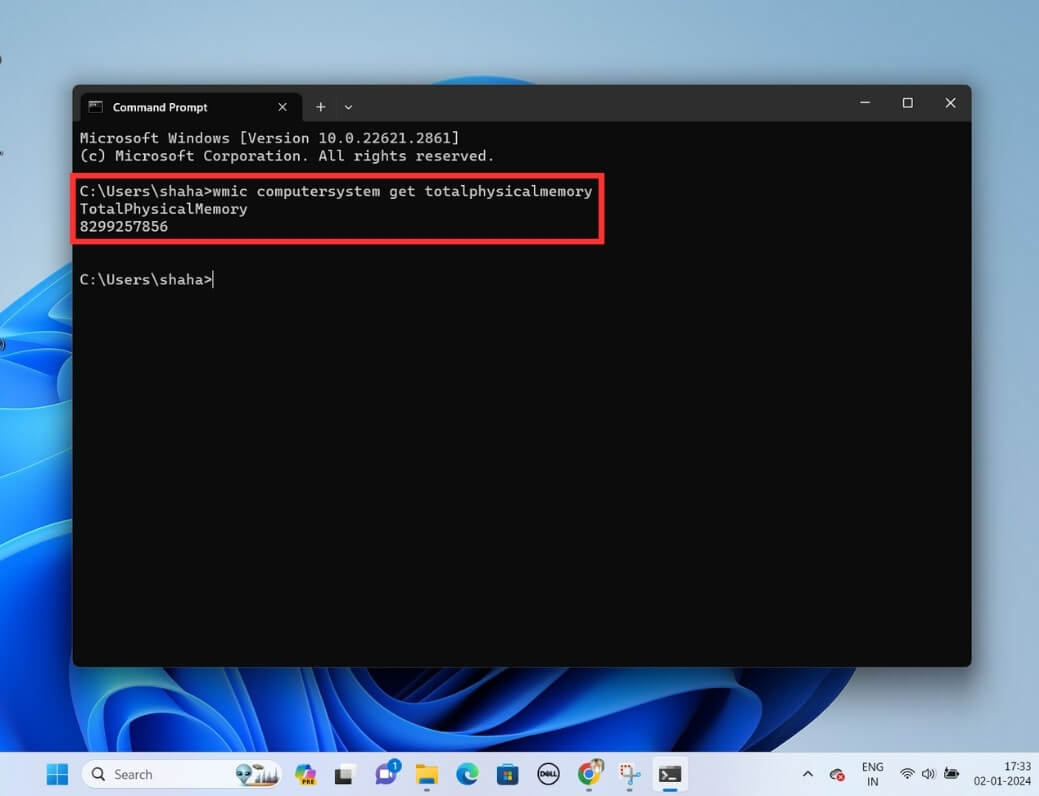This screenshot has height=796, width=1039.
Task: Open a new Terminal tab with the plus button
Action: [x=320, y=107]
